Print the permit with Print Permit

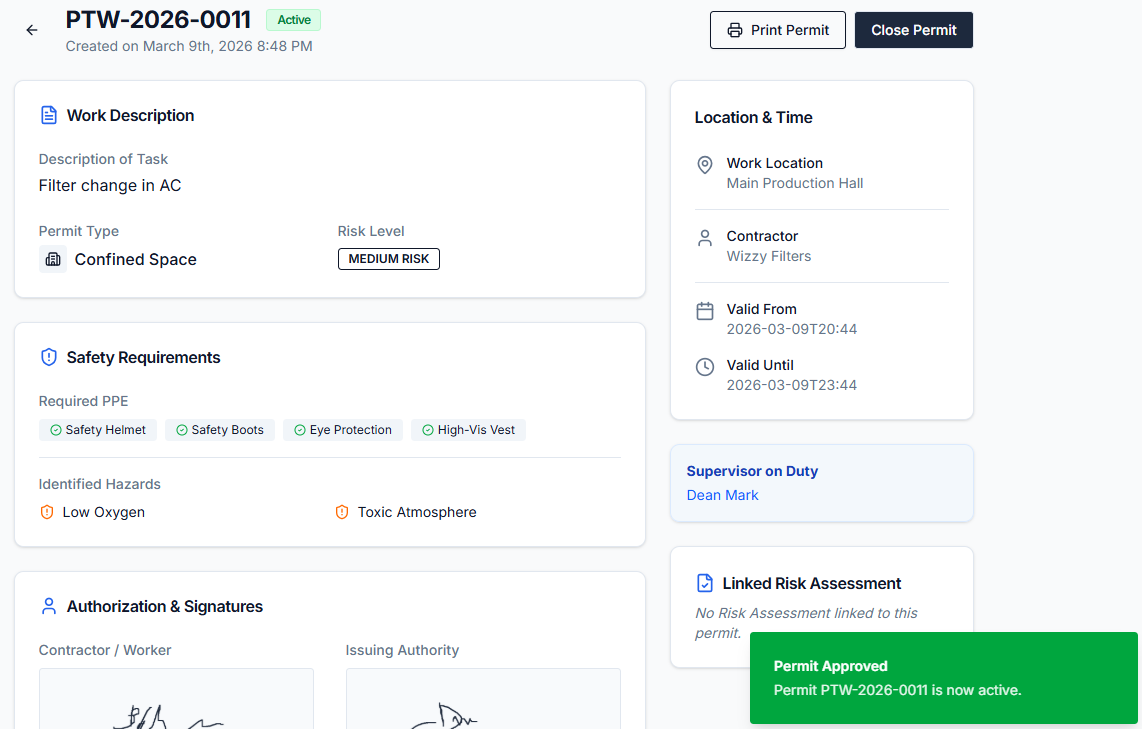[x=778, y=30]
